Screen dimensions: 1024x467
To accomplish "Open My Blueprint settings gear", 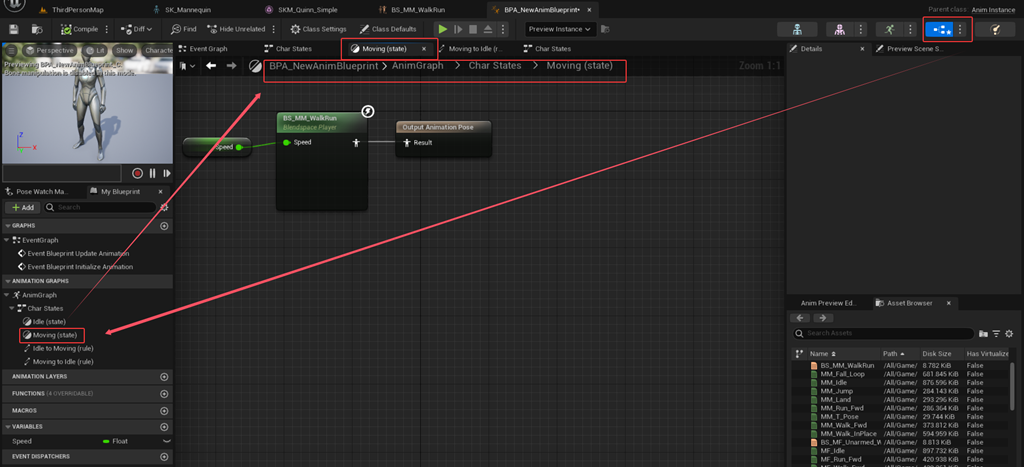I will coord(165,207).
